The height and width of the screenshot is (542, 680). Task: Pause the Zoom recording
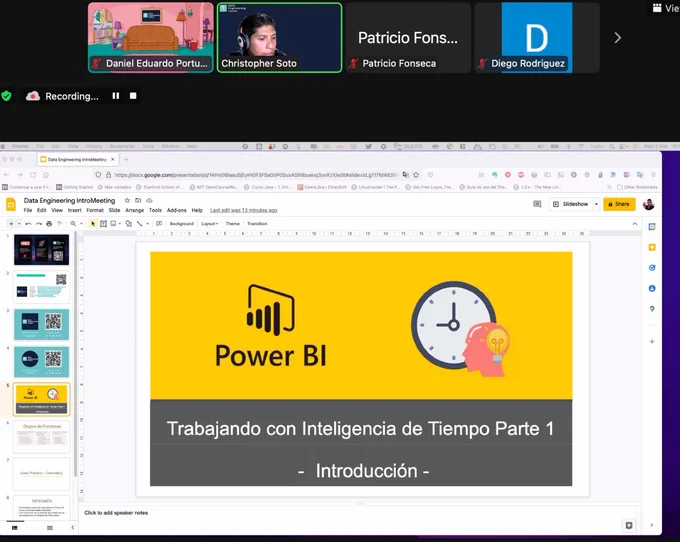(x=115, y=96)
